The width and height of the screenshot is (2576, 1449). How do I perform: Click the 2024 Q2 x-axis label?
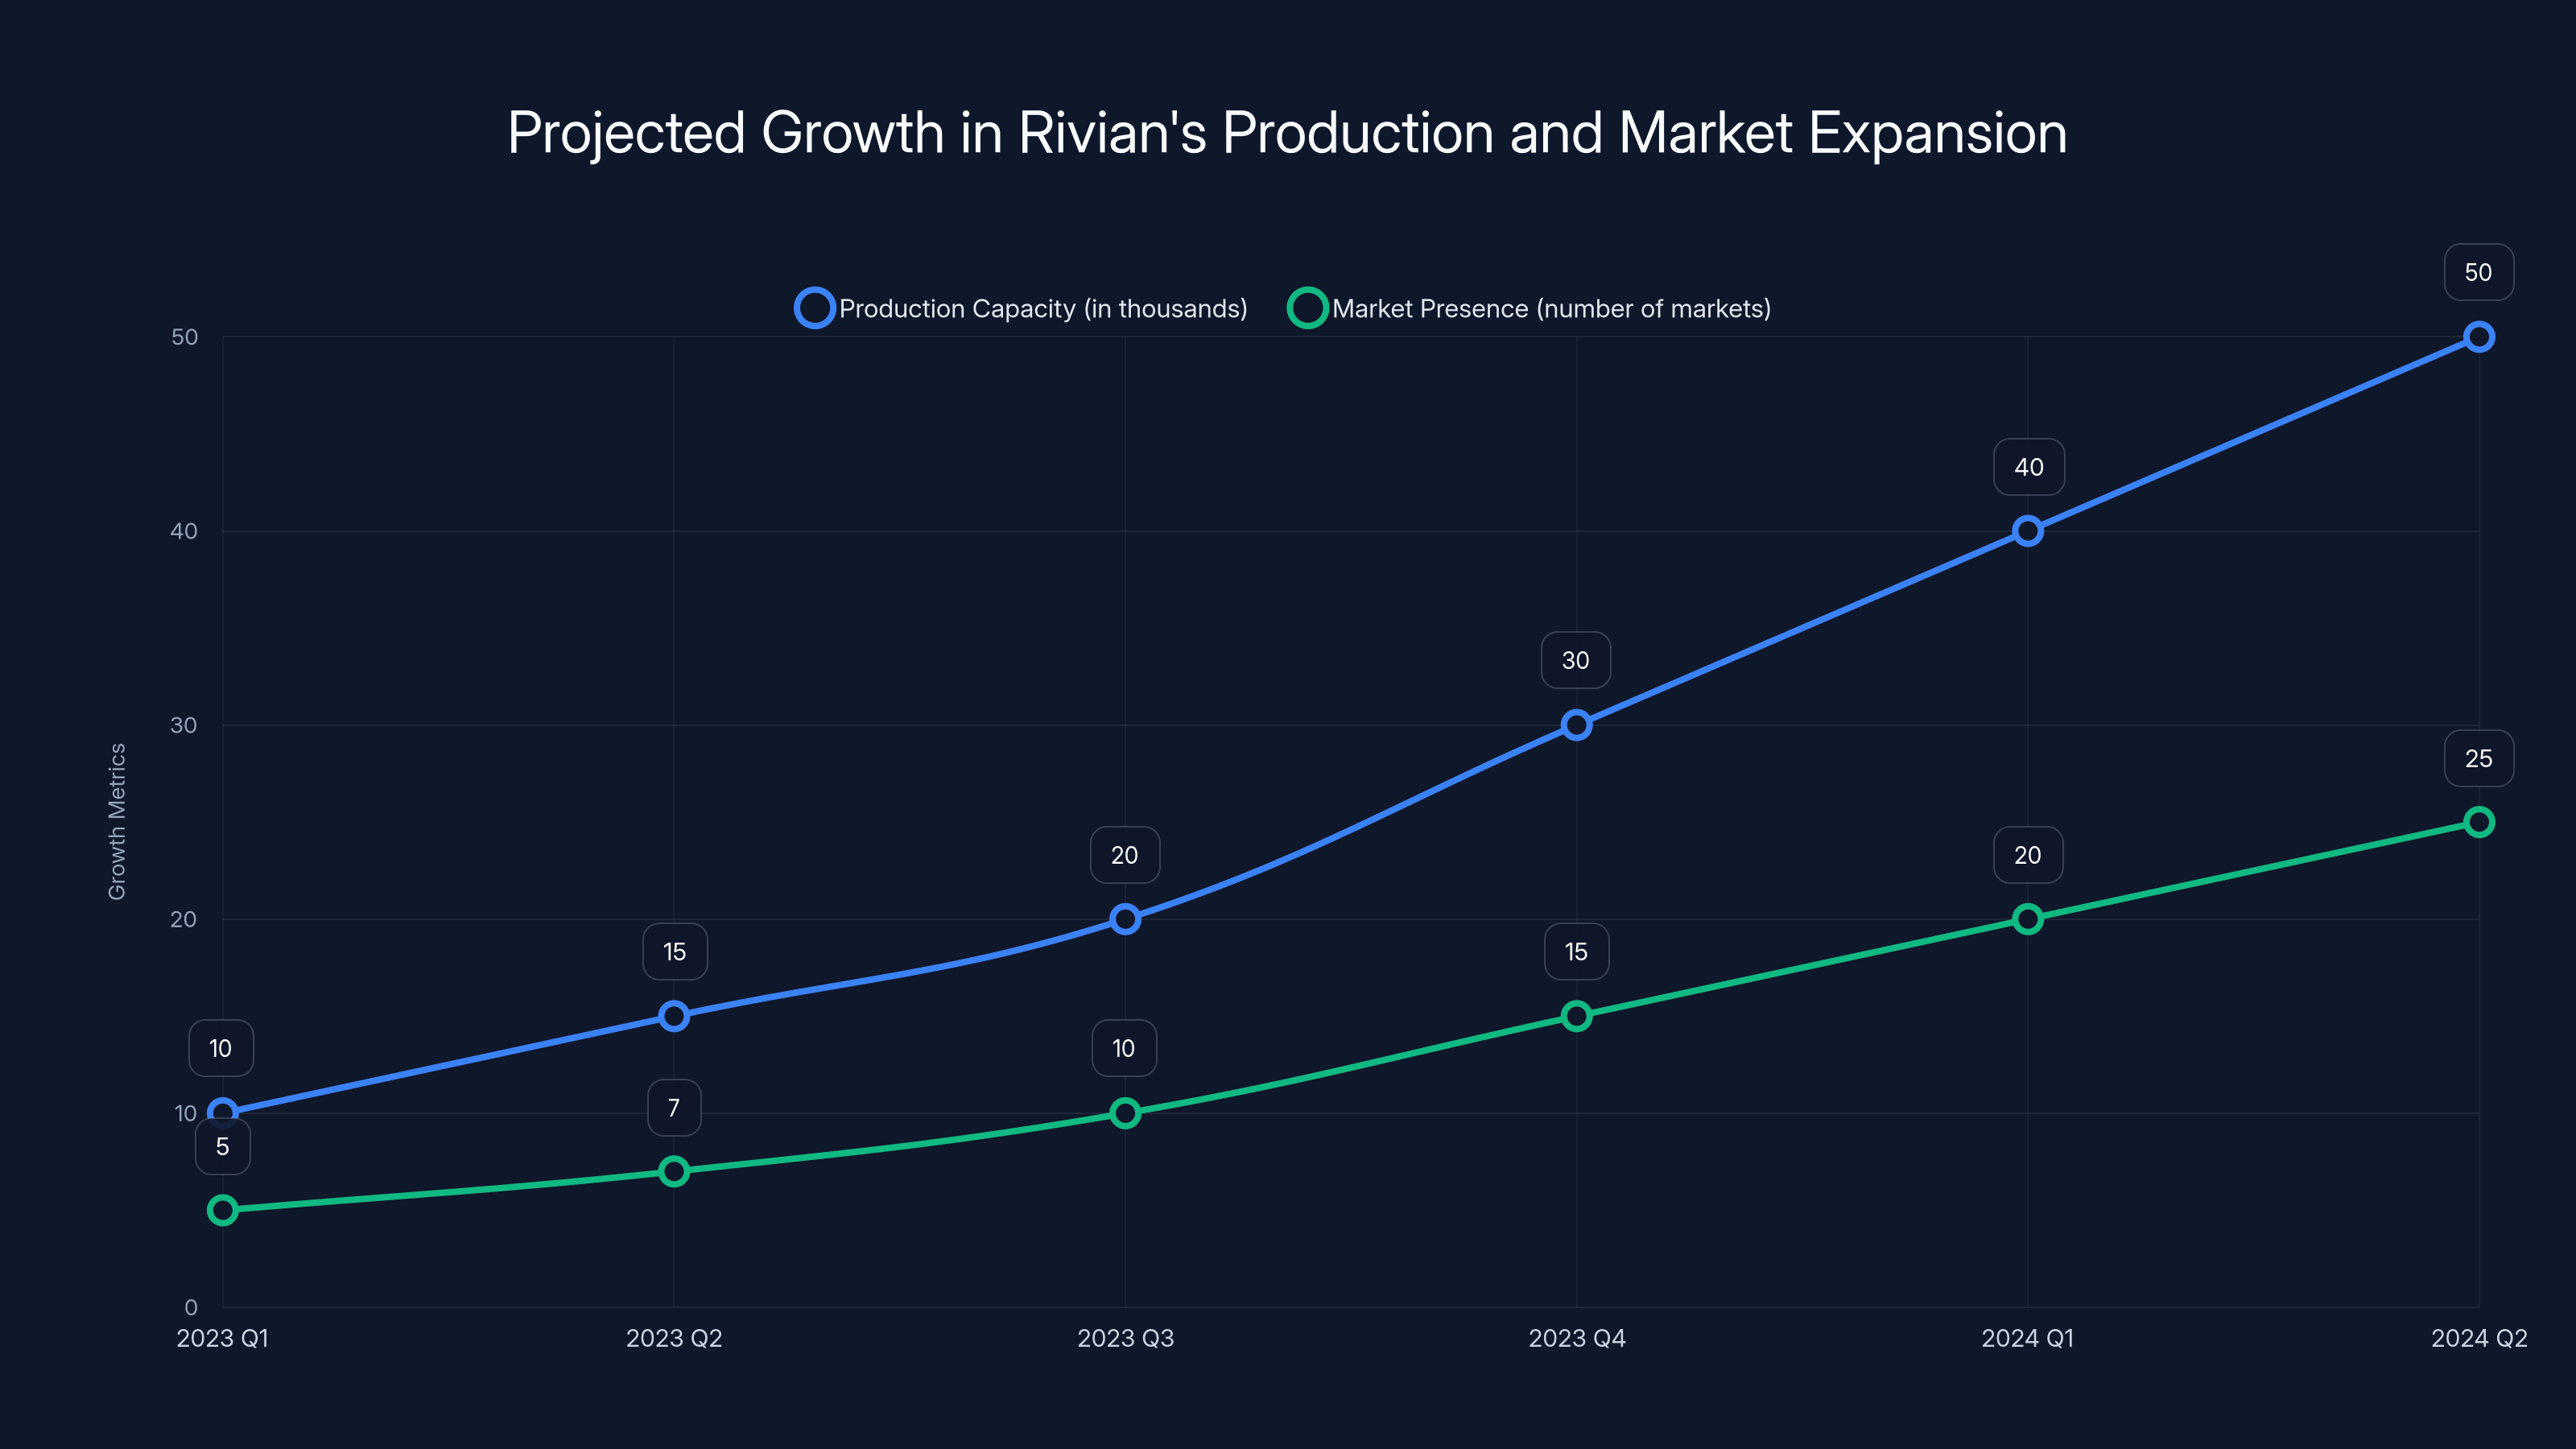coord(2479,1338)
